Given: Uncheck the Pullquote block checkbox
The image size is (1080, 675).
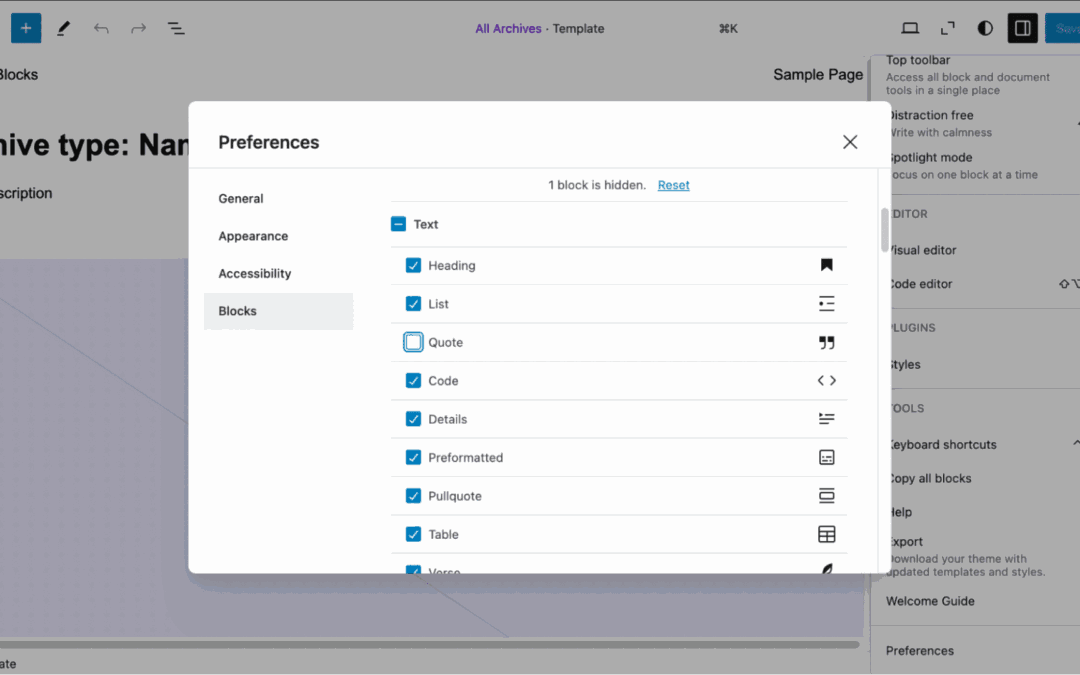Looking at the screenshot, I should point(413,496).
